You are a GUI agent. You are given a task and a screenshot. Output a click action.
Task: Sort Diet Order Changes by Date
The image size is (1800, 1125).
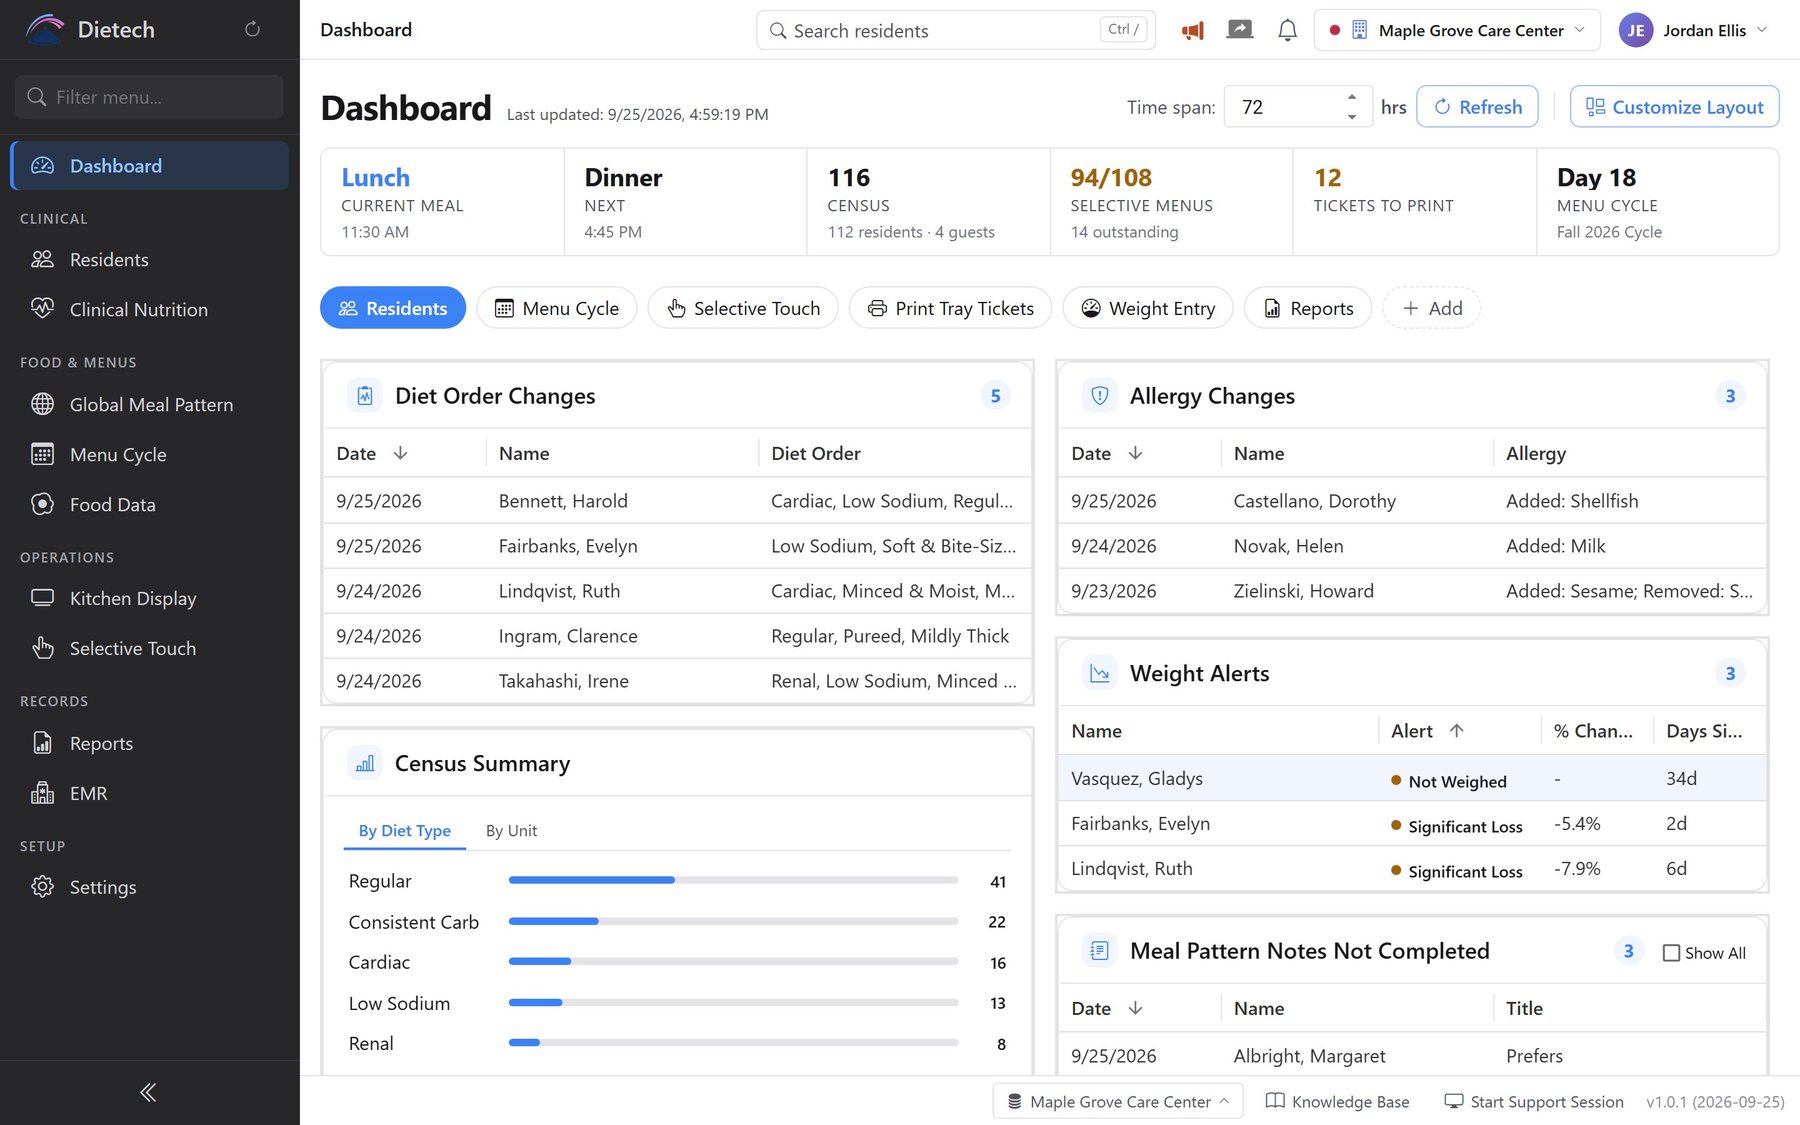[x=371, y=453]
